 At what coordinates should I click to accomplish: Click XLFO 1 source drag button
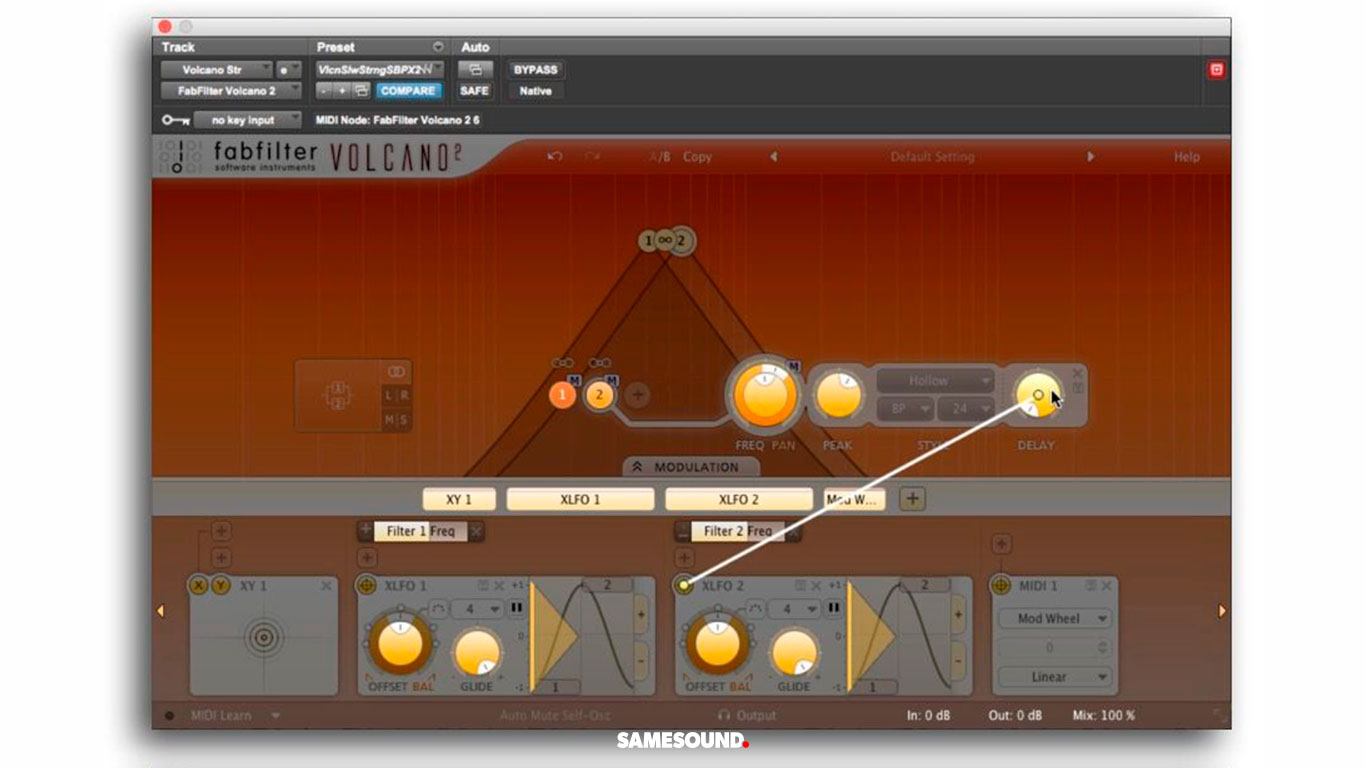pos(367,586)
